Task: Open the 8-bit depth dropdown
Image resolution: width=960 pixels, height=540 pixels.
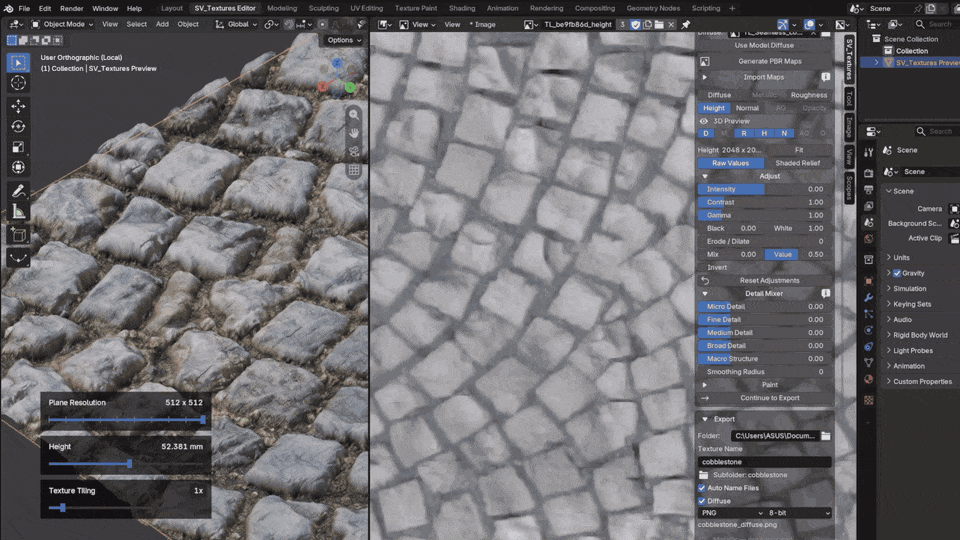Action: (799, 513)
